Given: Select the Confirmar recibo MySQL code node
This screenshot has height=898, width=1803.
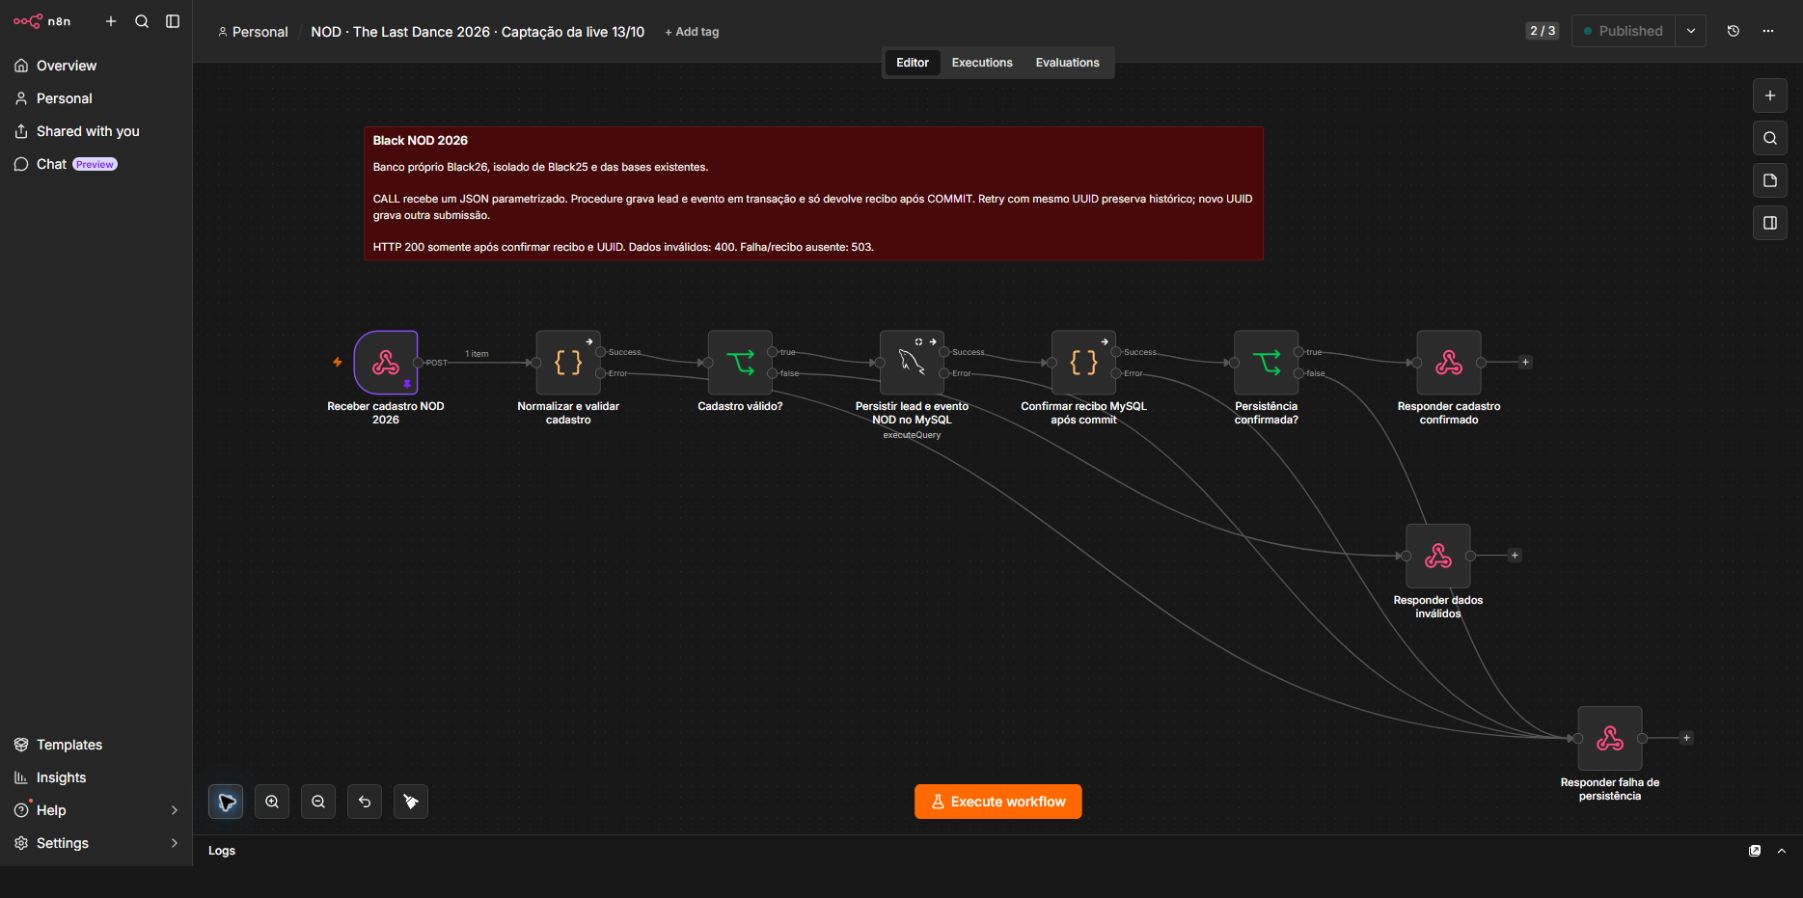Looking at the screenshot, I should (1084, 362).
